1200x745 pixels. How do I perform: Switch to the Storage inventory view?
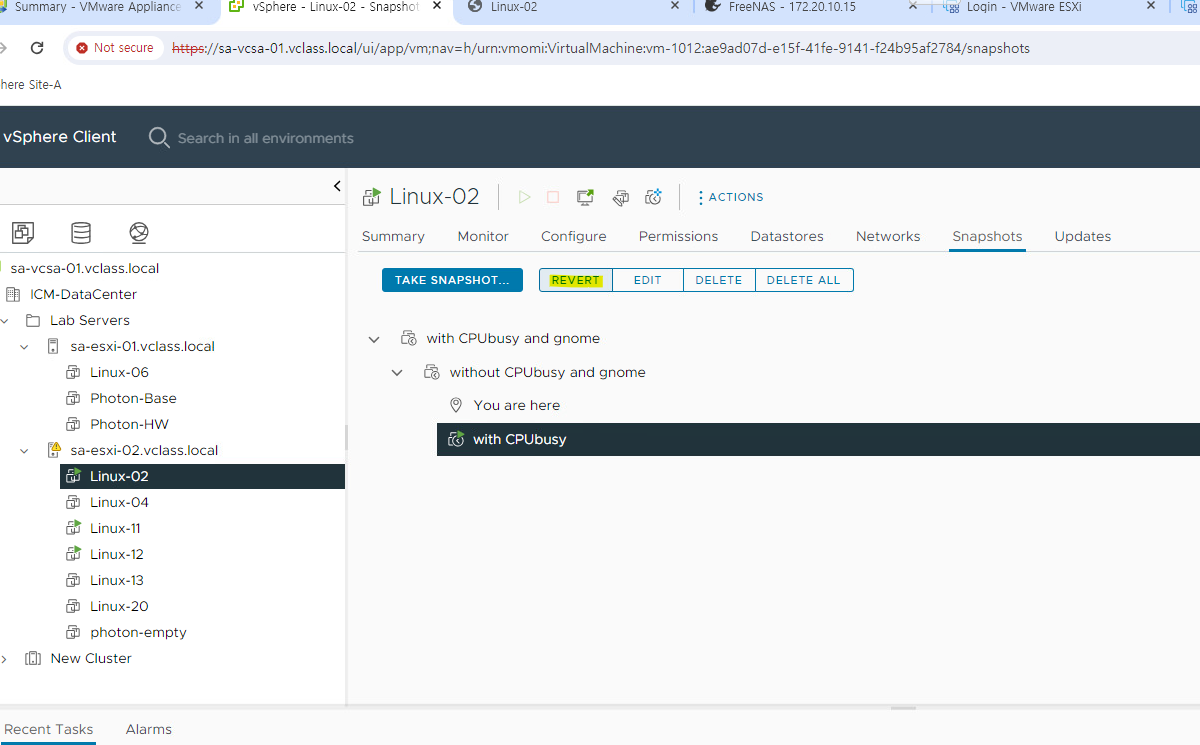(81, 233)
